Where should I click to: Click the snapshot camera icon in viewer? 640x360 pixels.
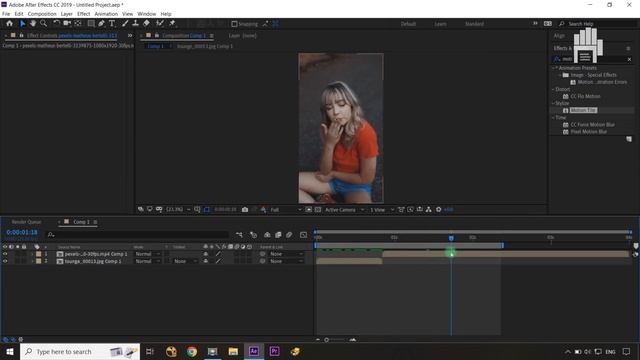pos(245,209)
